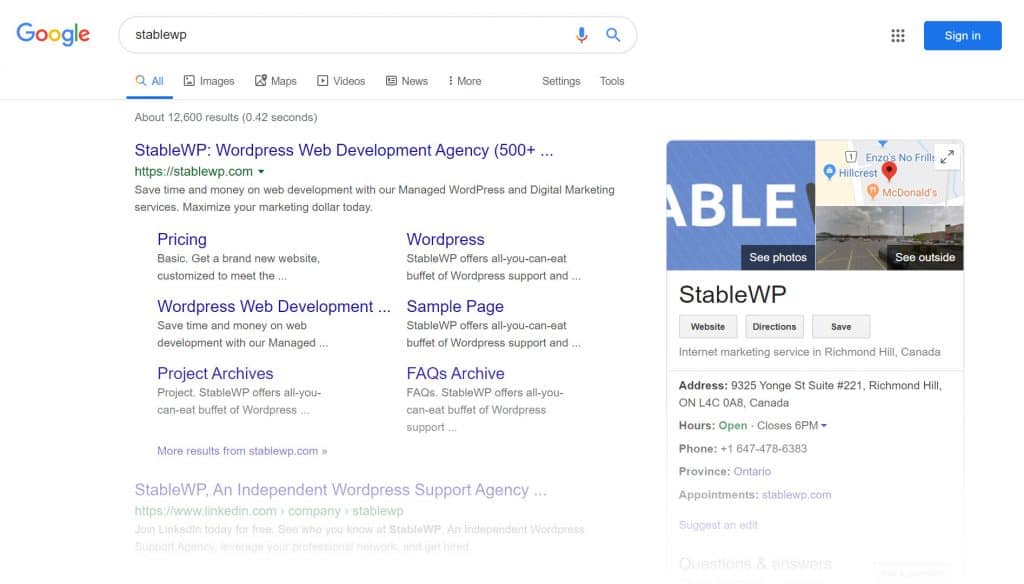Click More results from stablewp.com
Image resolution: width=1024 pixels, height=584 pixels.
coord(242,451)
